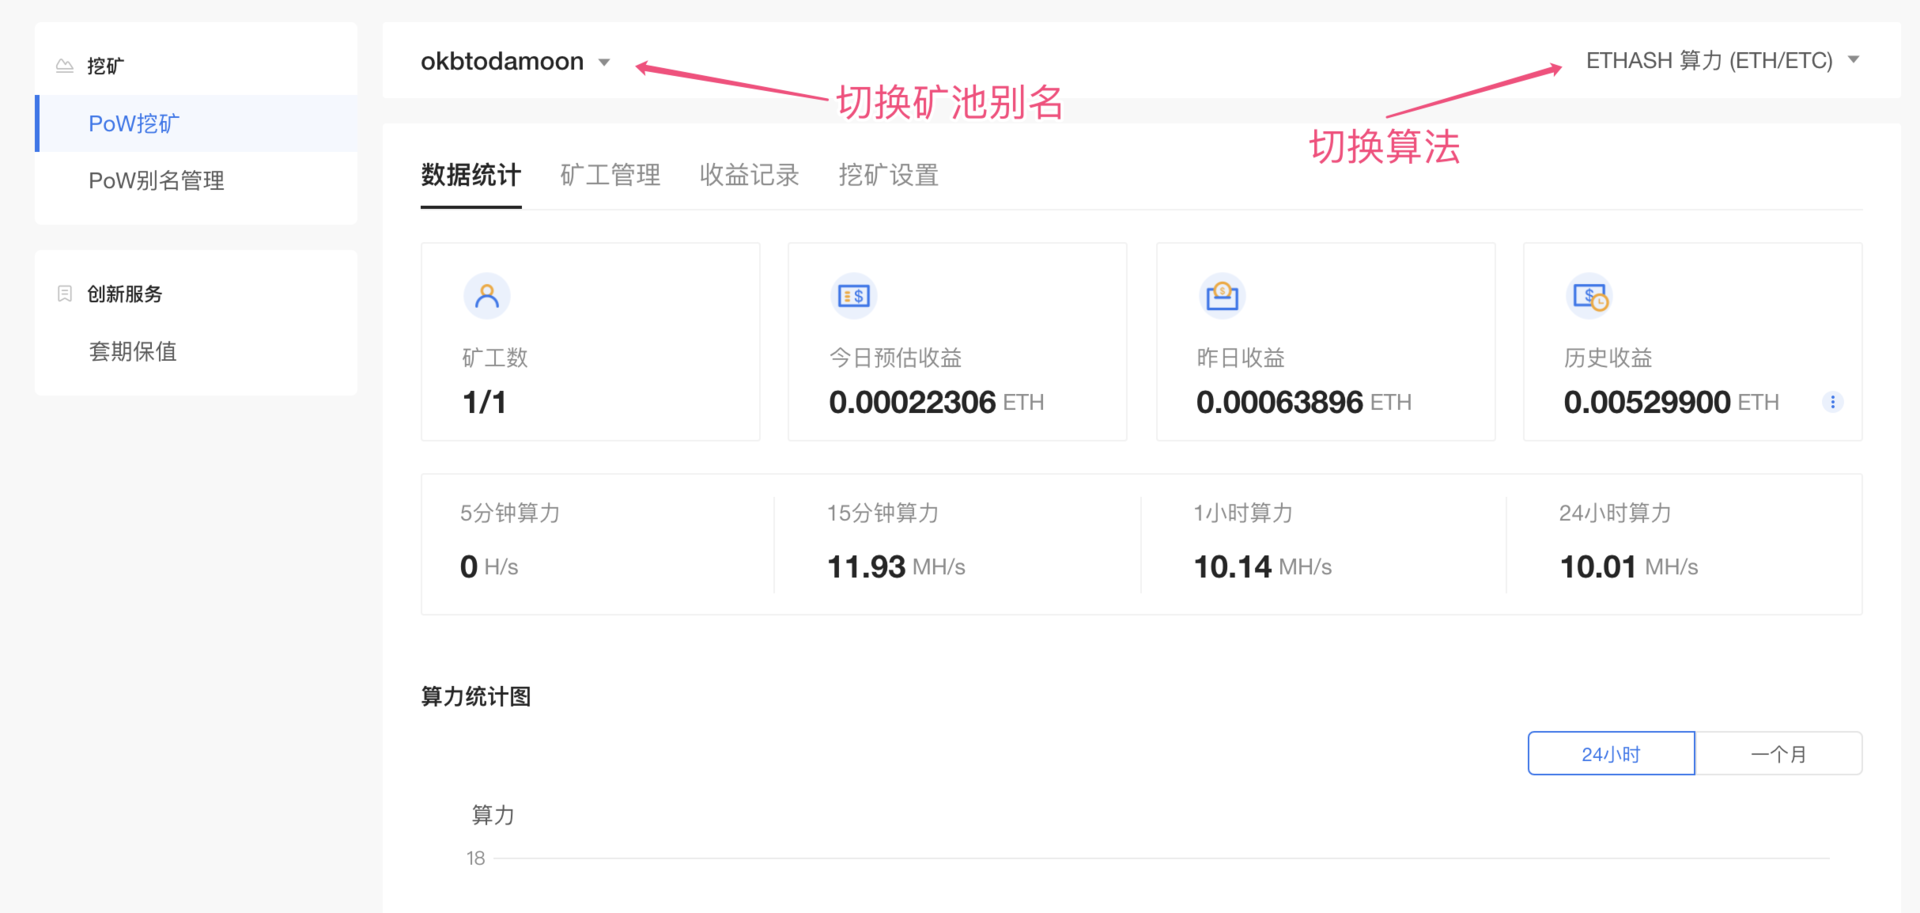This screenshot has height=913, width=1920.
Task: Switch to the 矿工管理 tab
Action: (610, 176)
